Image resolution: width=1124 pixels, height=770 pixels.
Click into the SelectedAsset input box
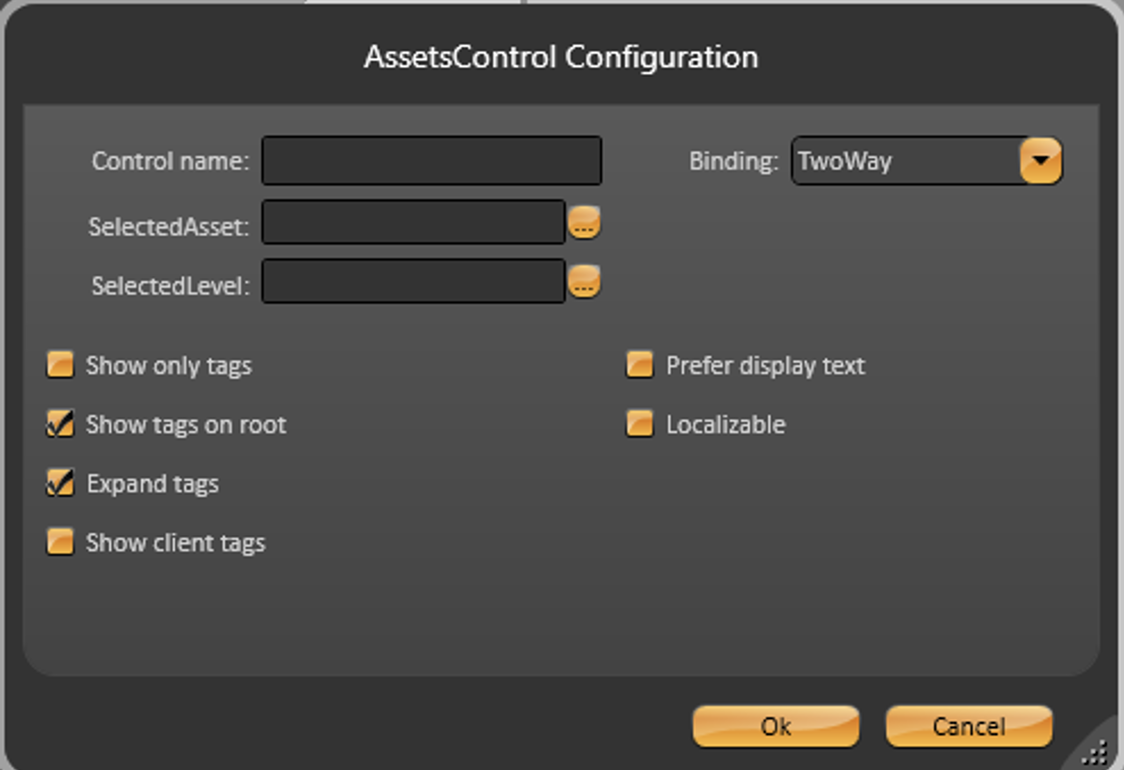pos(413,222)
